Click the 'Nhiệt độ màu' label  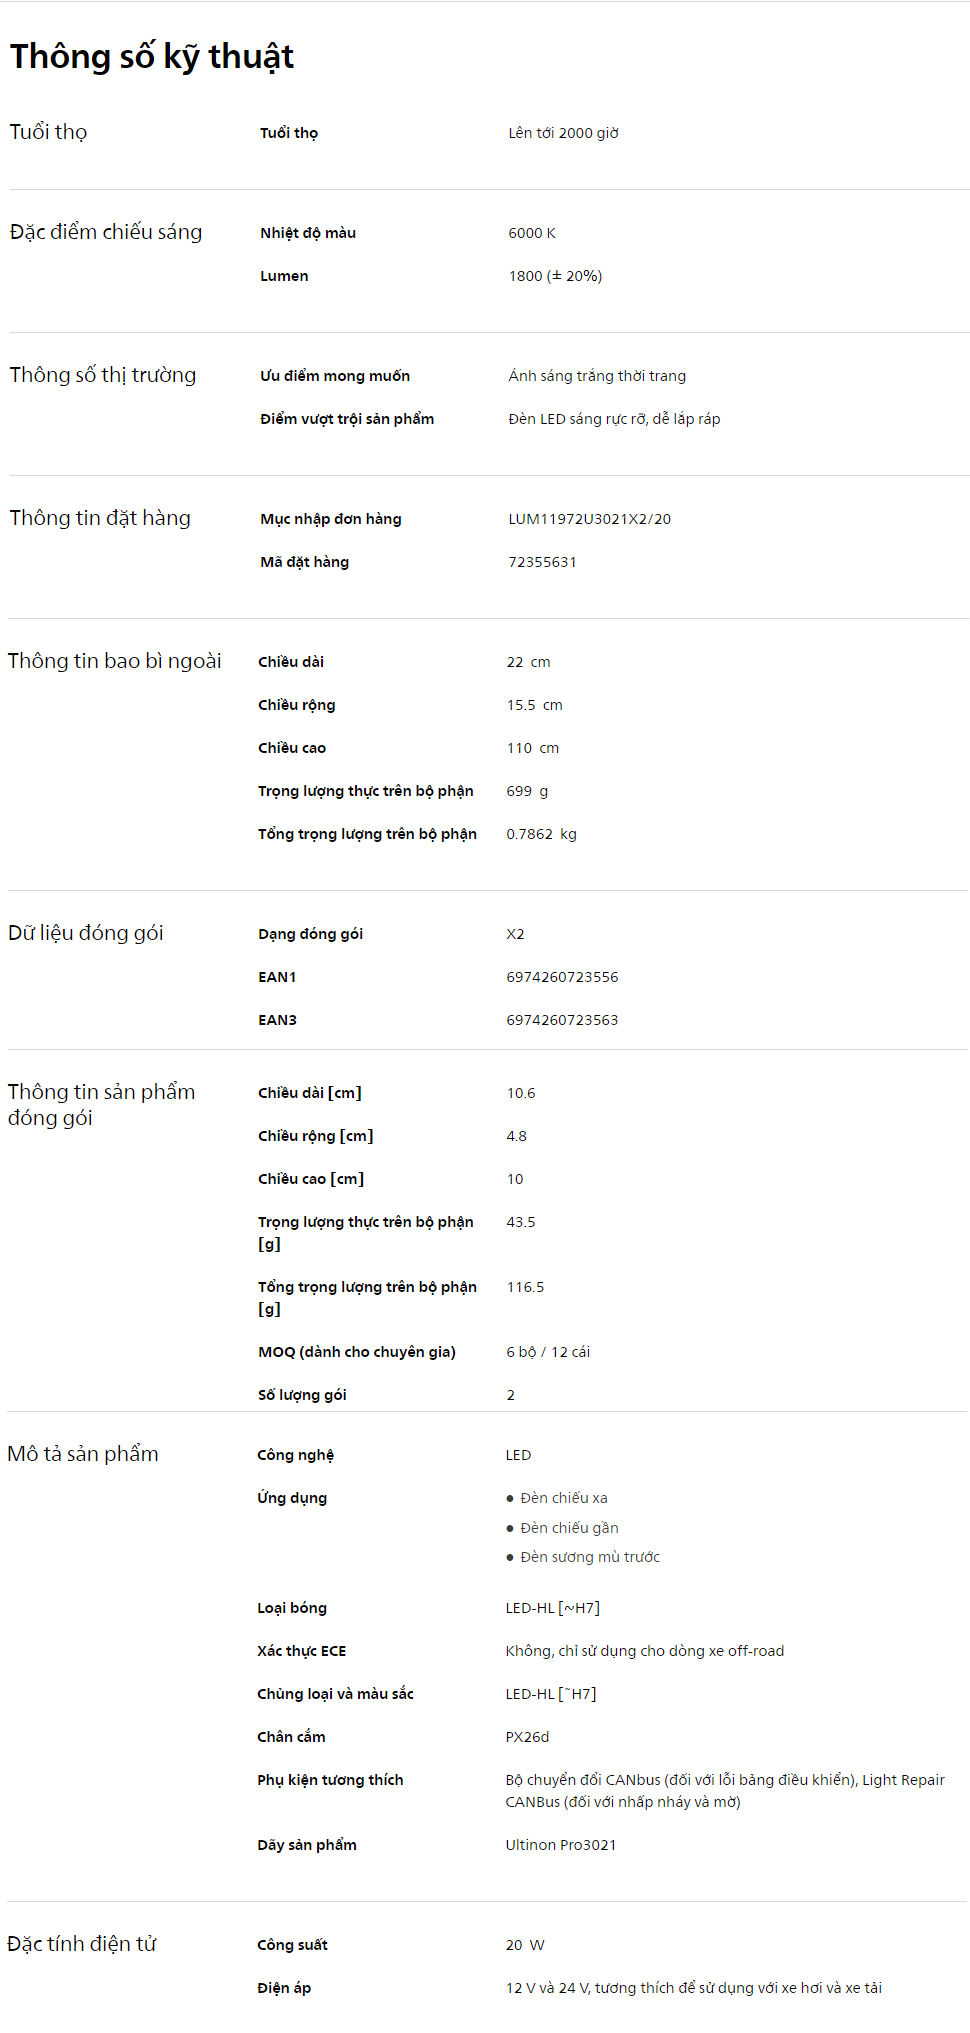click(308, 233)
